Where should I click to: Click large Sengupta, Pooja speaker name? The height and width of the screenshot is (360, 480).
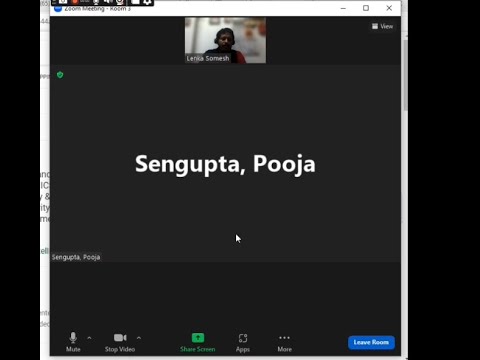[225, 164]
